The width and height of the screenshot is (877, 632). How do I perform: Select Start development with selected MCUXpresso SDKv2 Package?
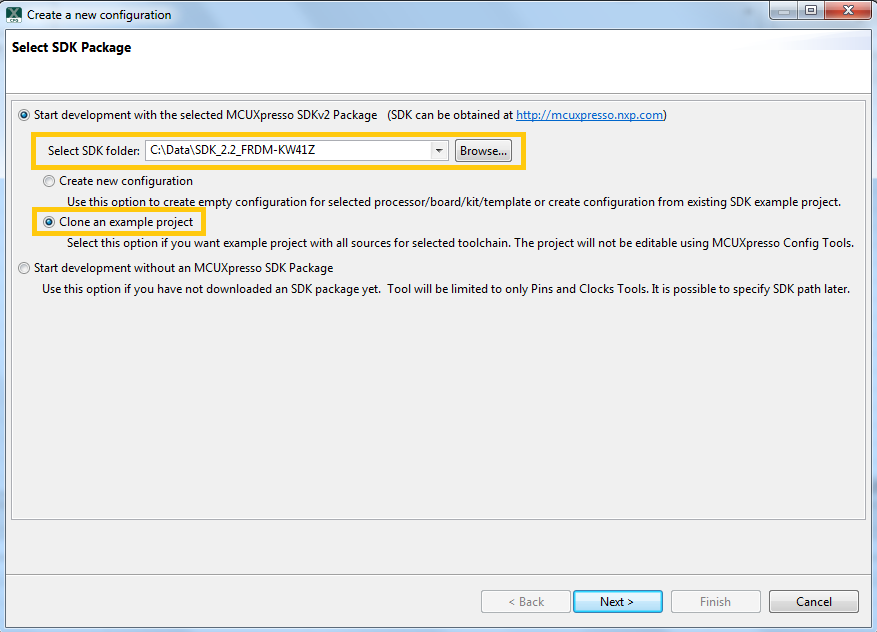pos(24,115)
